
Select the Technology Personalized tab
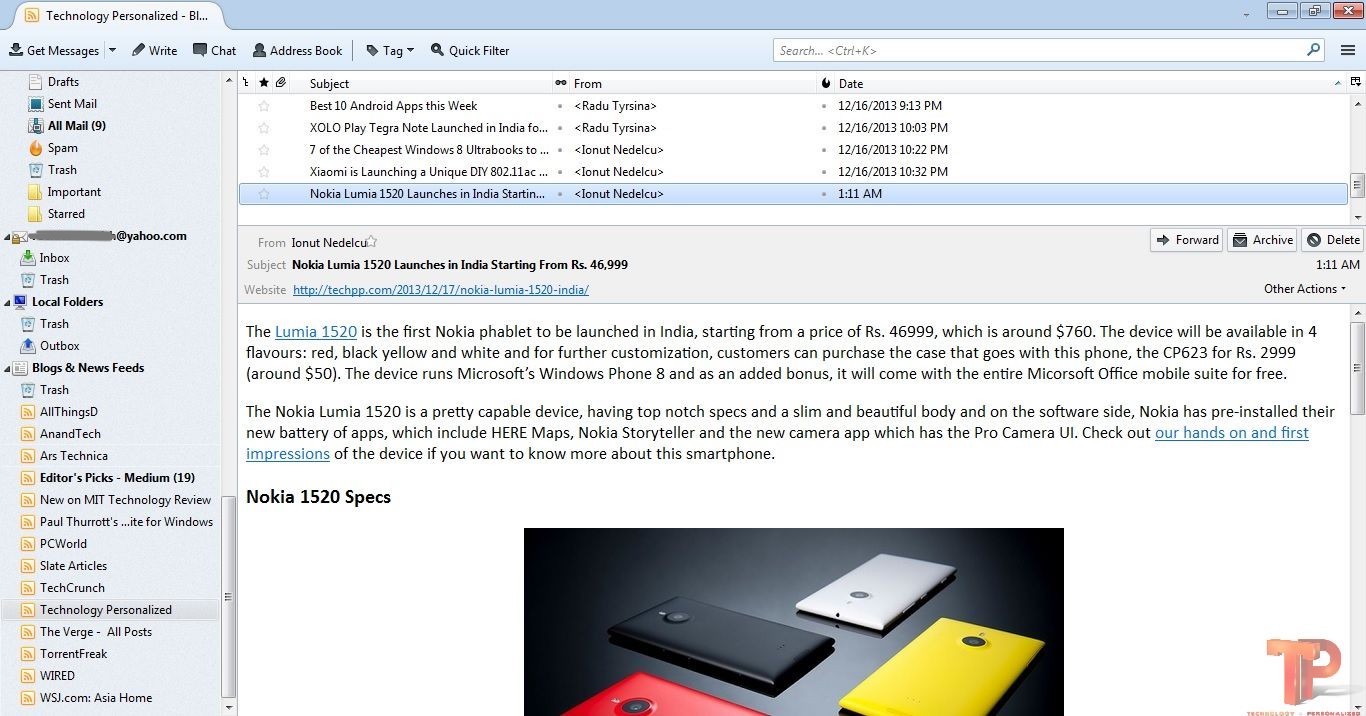click(x=118, y=16)
